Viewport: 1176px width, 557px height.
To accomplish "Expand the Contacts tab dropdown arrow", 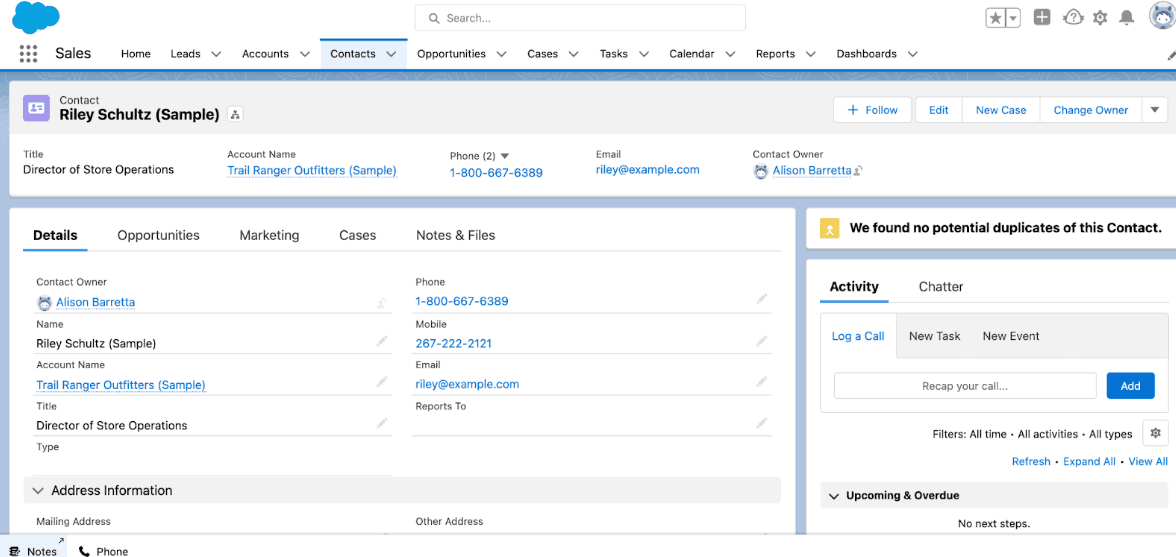I will [391, 54].
